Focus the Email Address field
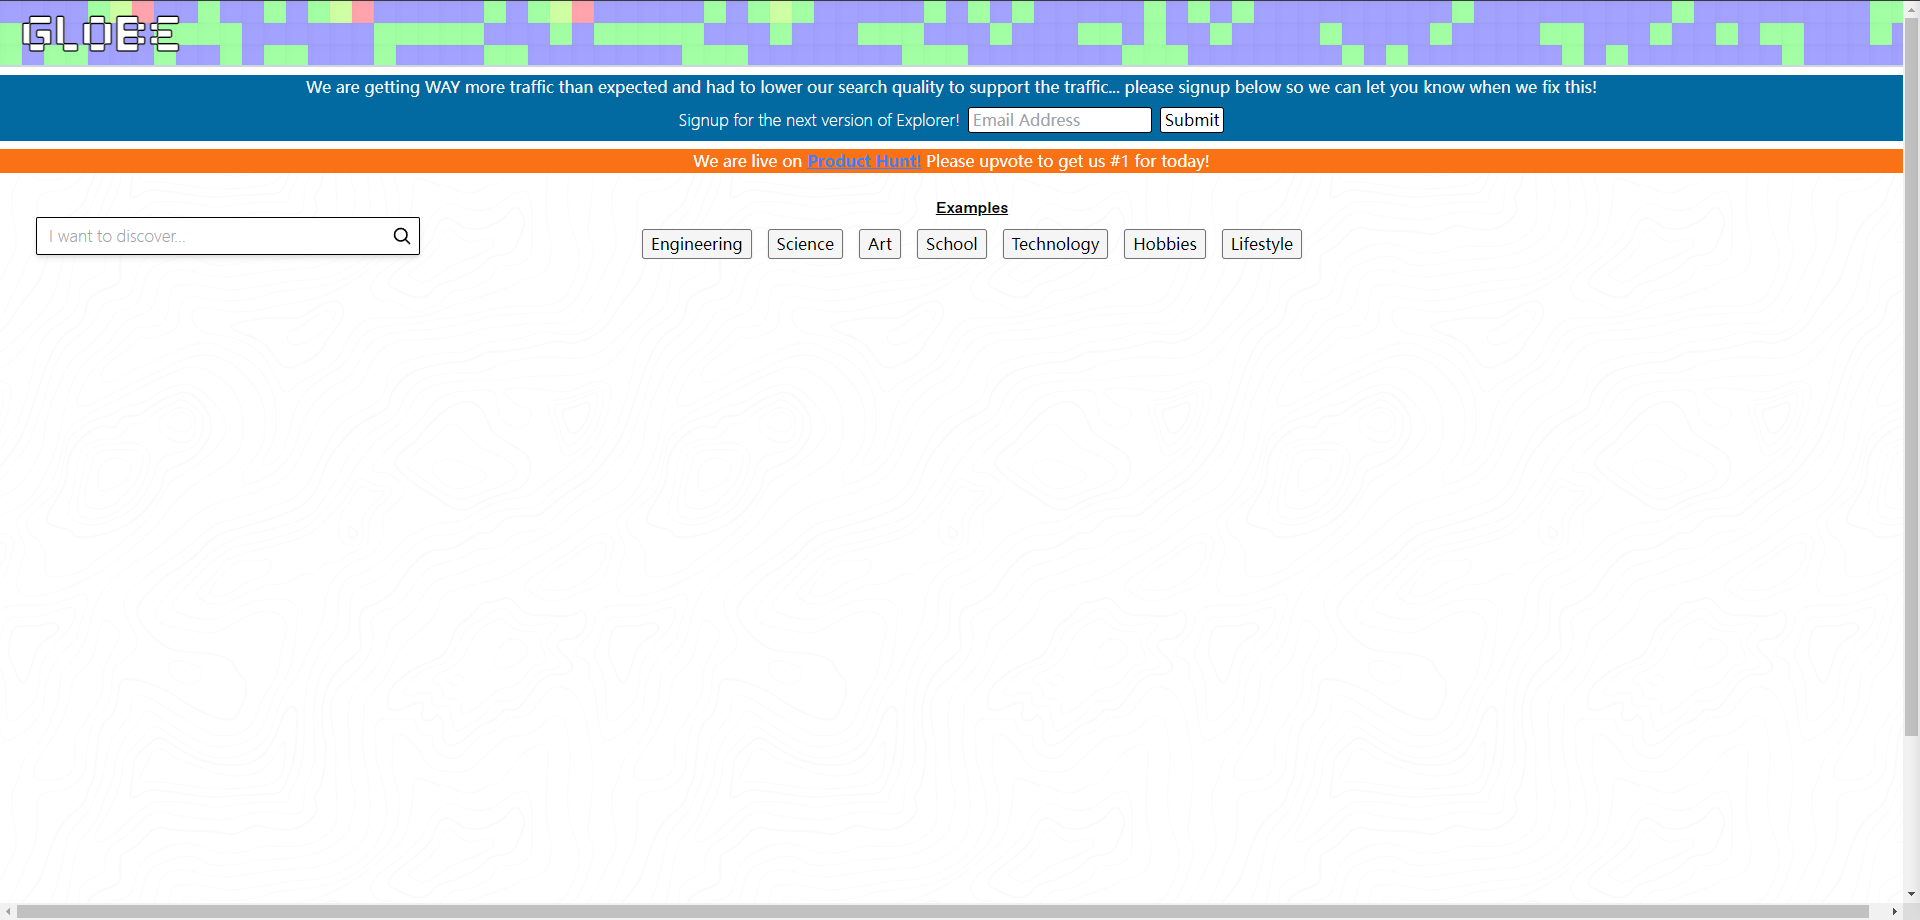Screen dimensions: 1920x920 (x=1059, y=120)
